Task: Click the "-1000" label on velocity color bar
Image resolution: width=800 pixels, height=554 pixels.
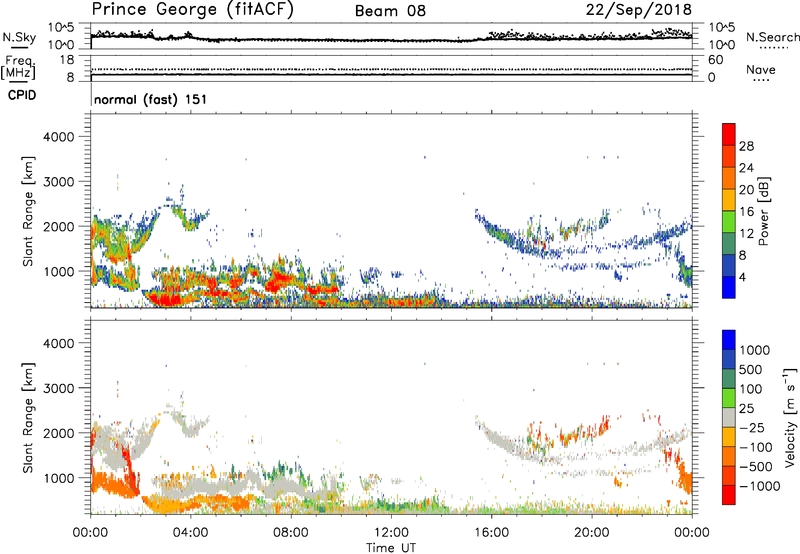Action: coord(759,486)
